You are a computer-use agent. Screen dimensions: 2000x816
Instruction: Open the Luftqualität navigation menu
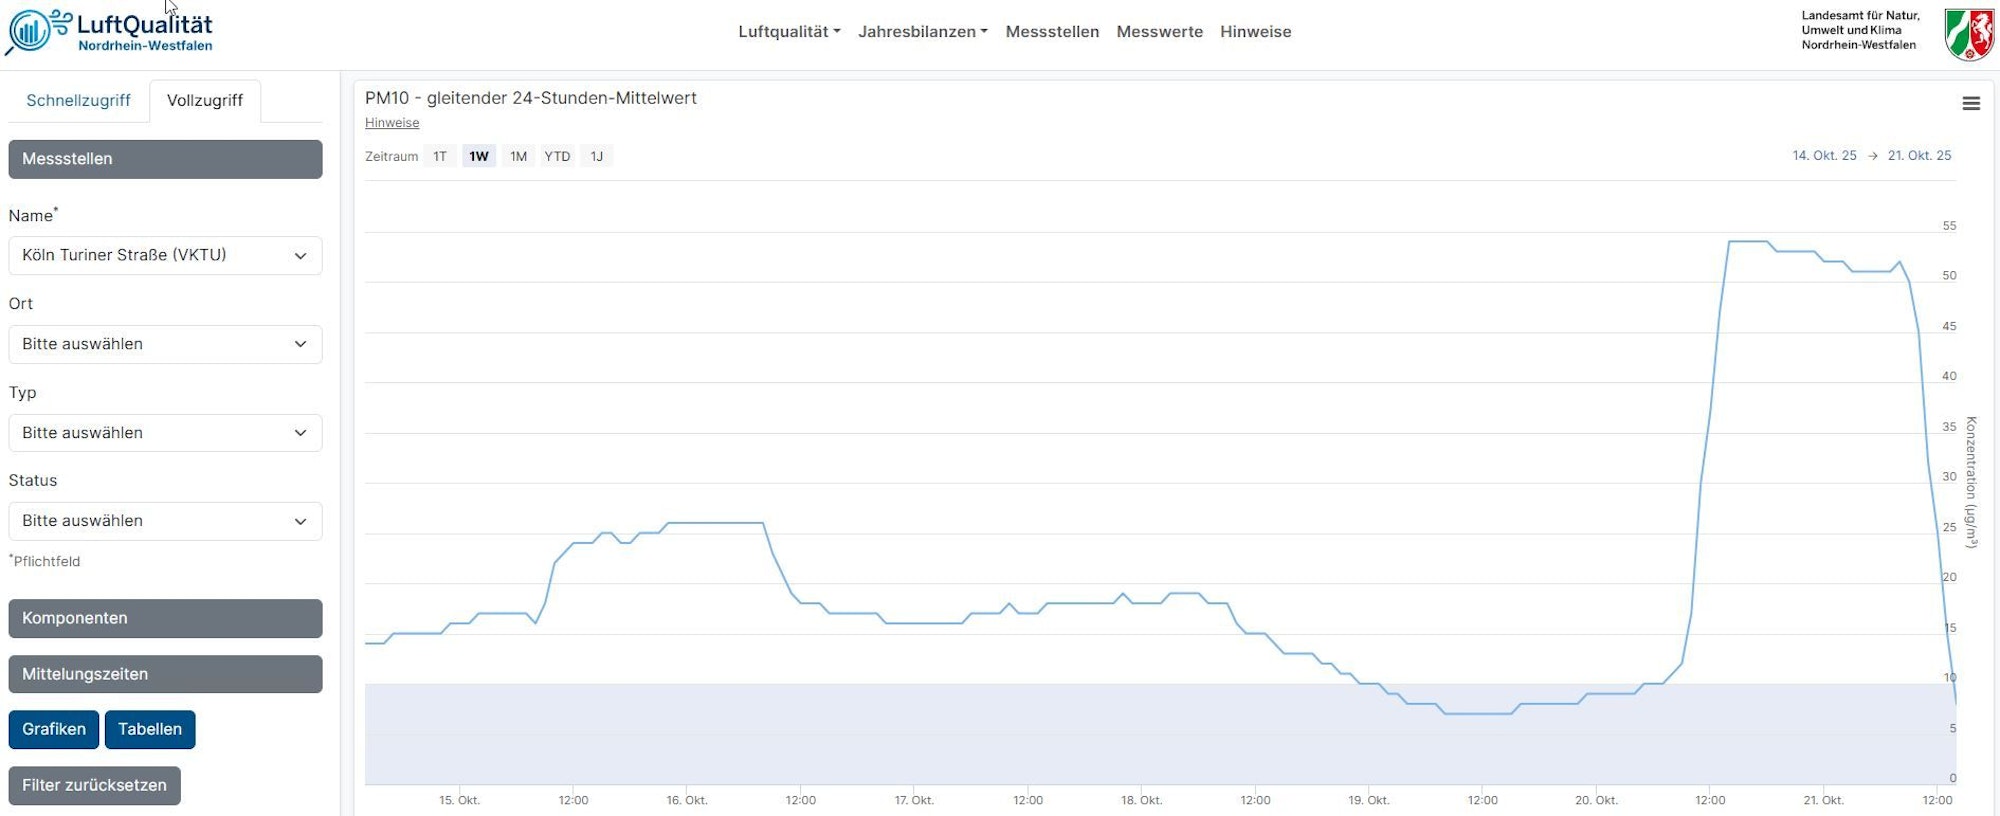pos(788,32)
